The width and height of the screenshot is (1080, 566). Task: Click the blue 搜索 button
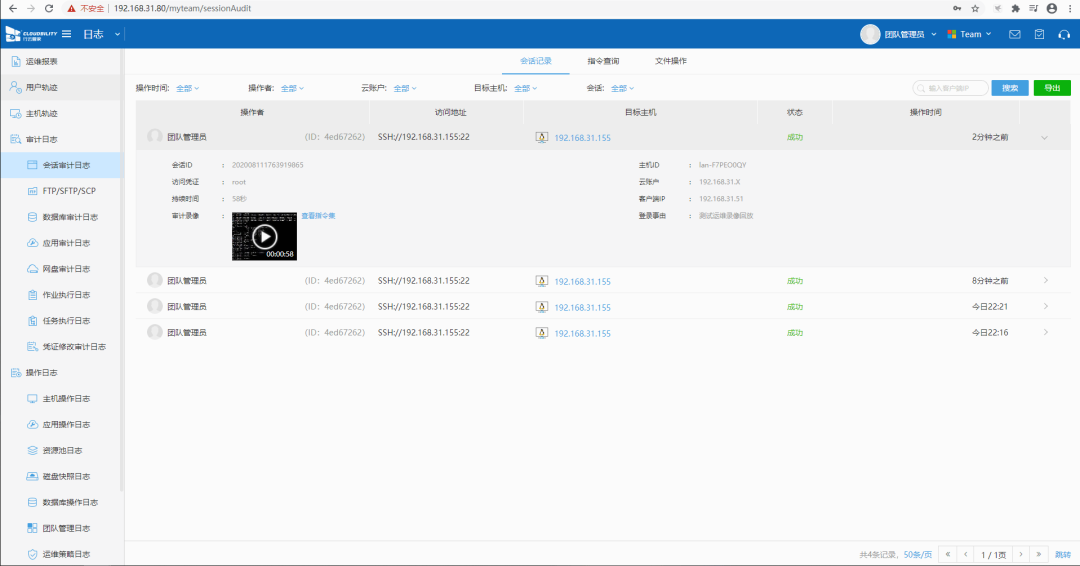pyautogui.click(x=1010, y=88)
